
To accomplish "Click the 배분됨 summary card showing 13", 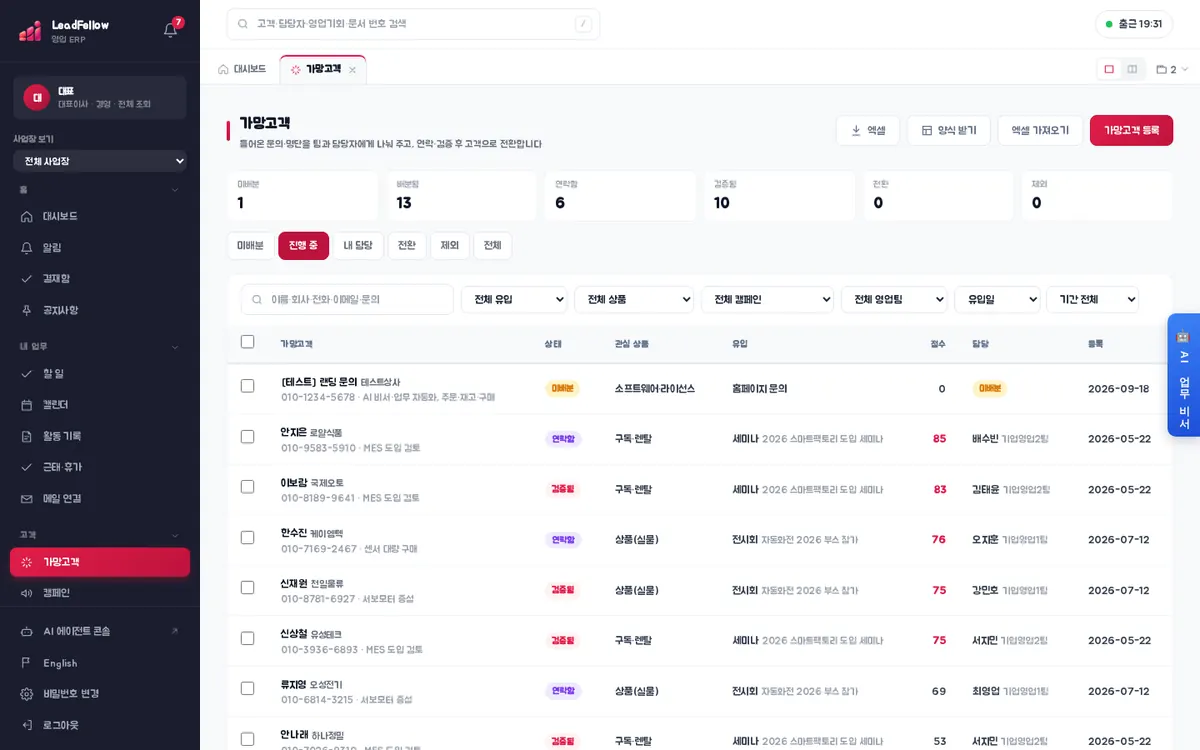I will pos(461,196).
